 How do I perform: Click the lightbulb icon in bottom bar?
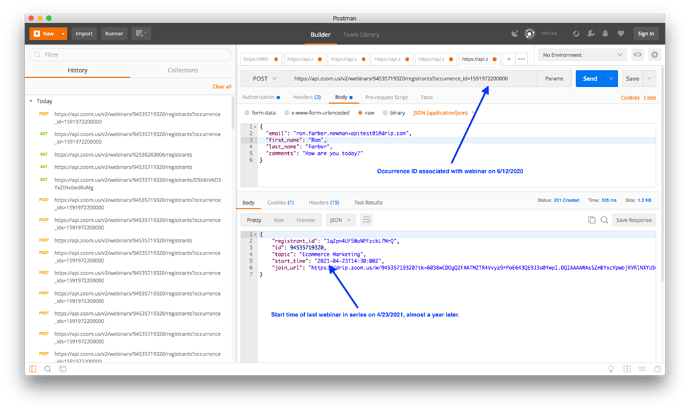click(611, 369)
